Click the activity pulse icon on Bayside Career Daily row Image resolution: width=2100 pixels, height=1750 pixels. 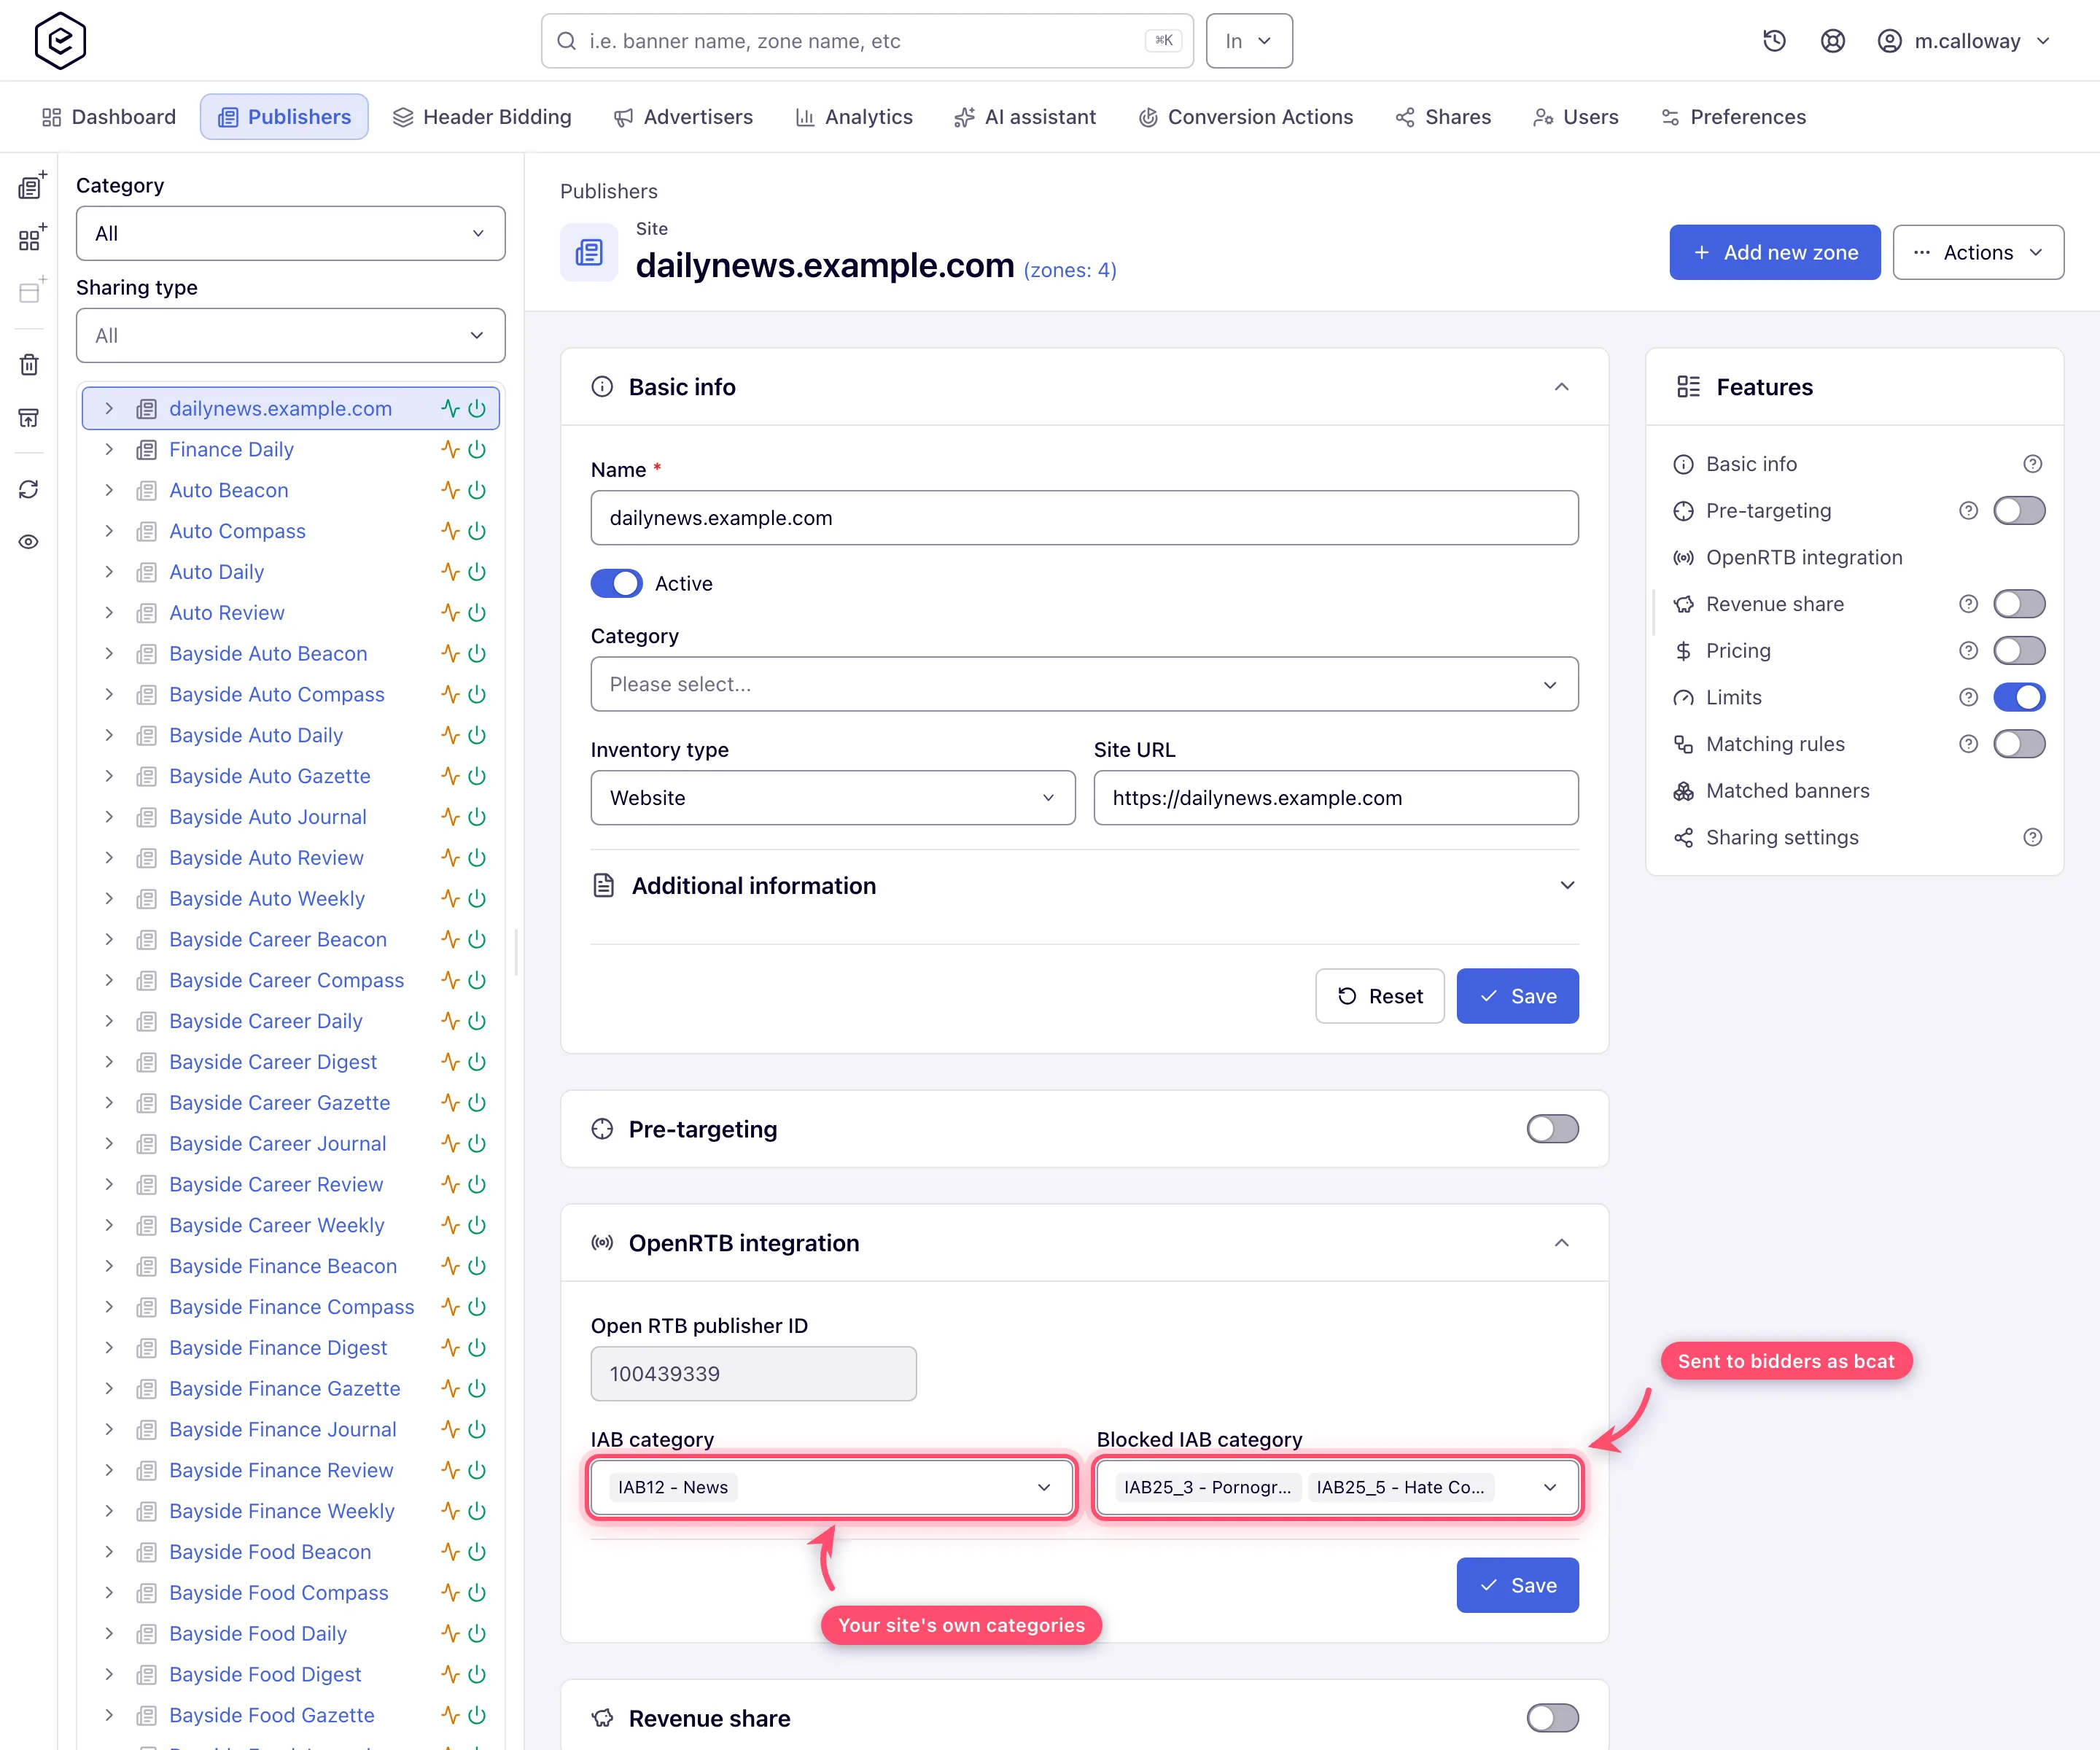coord(450,1021)
